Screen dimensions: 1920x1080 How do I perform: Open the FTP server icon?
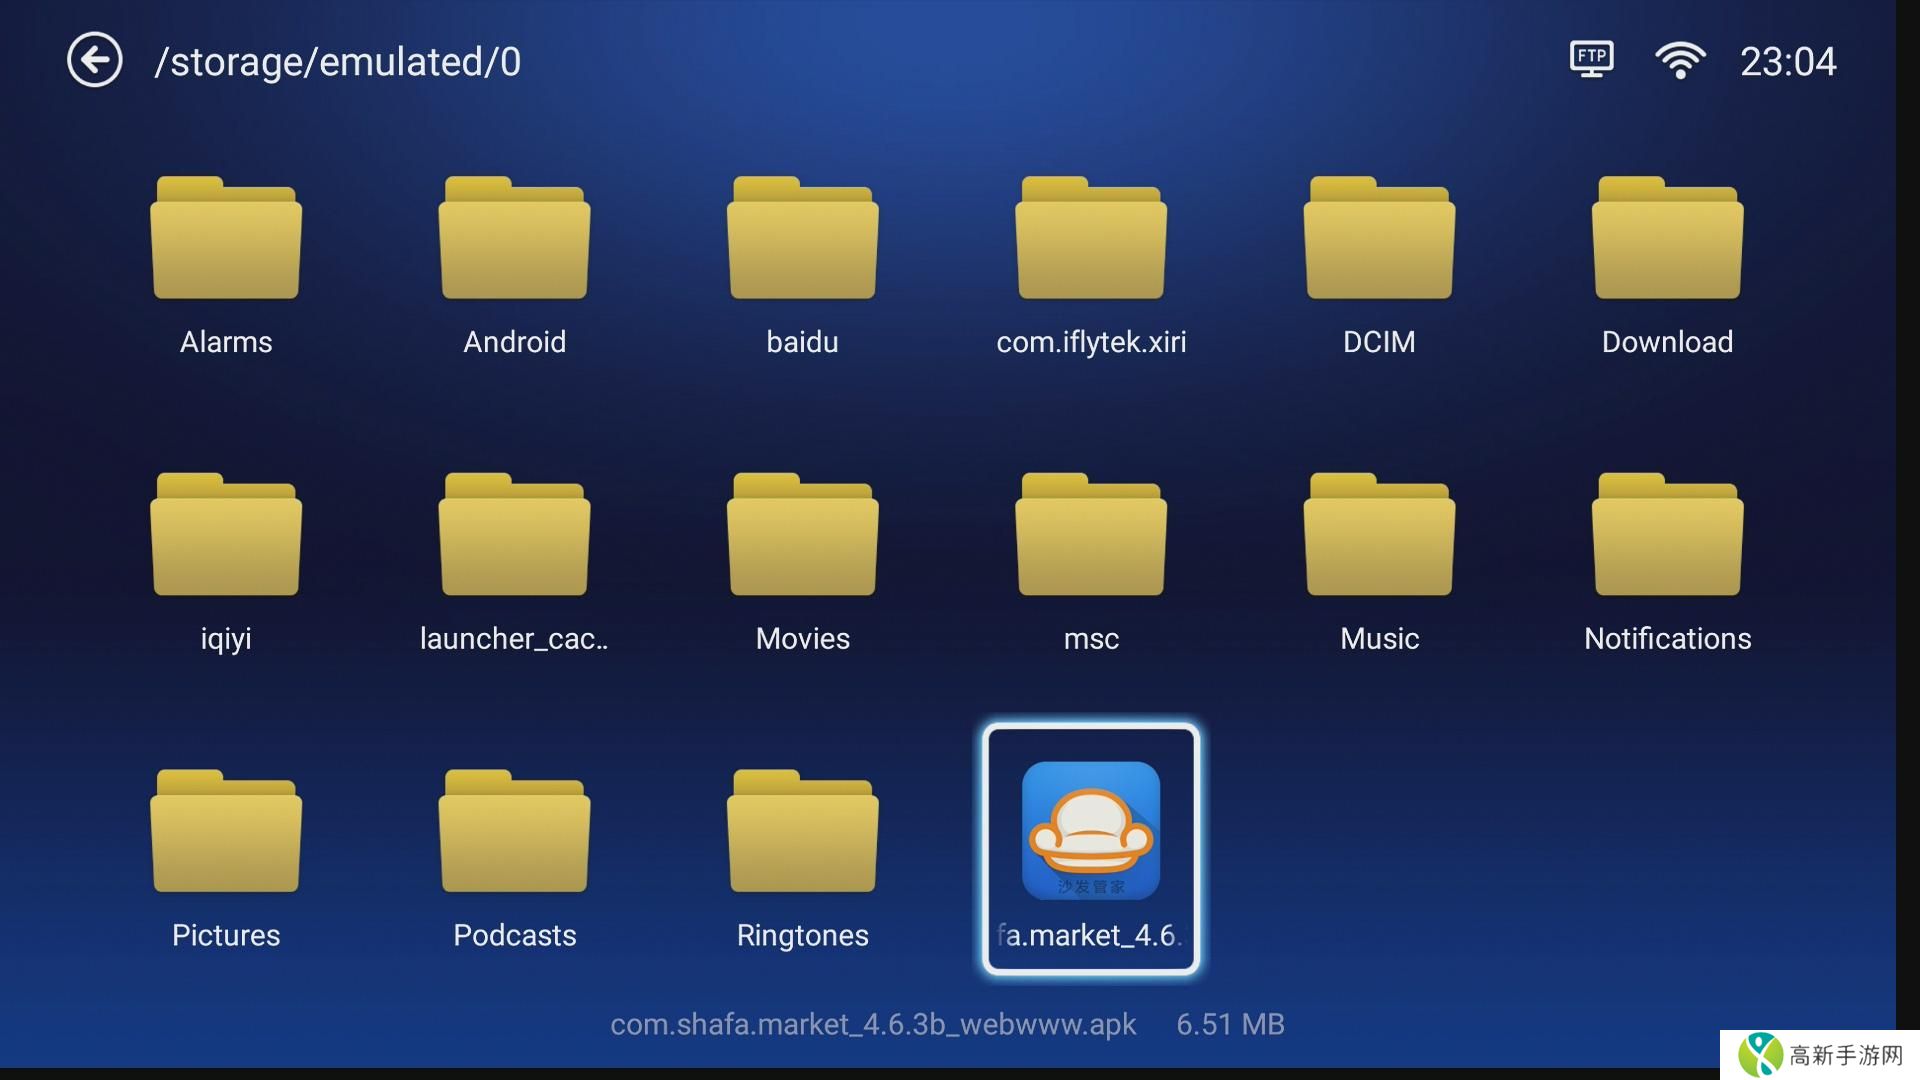1591,59
